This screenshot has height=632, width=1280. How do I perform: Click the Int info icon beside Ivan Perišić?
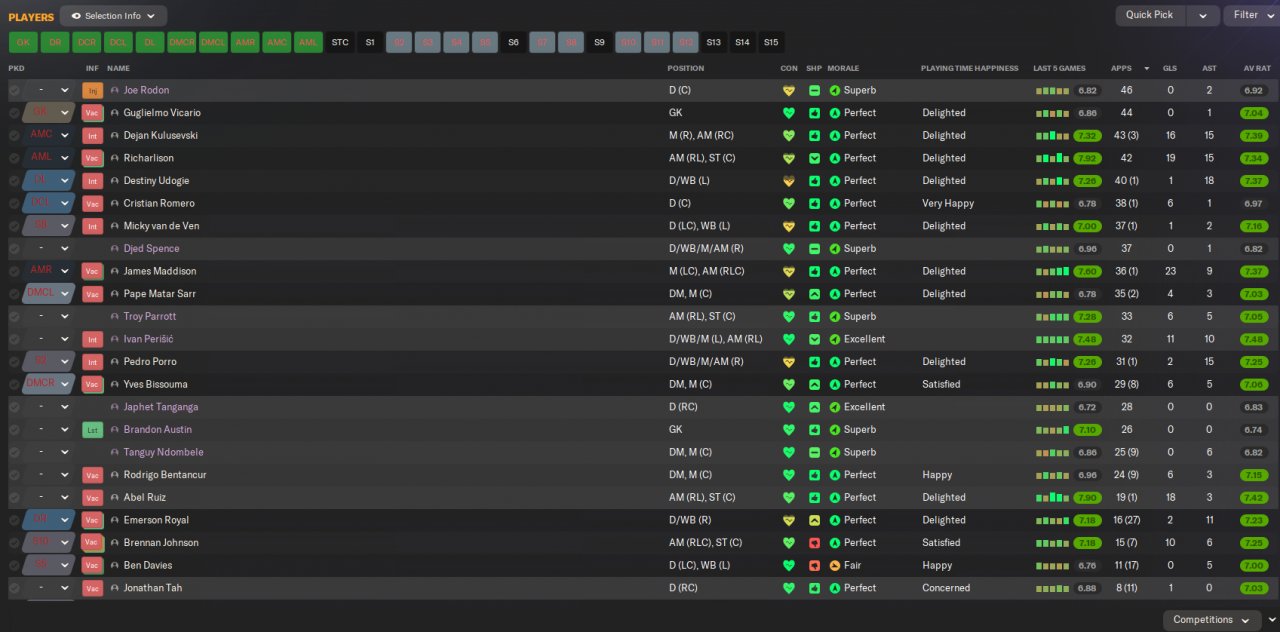click(93, 339)
